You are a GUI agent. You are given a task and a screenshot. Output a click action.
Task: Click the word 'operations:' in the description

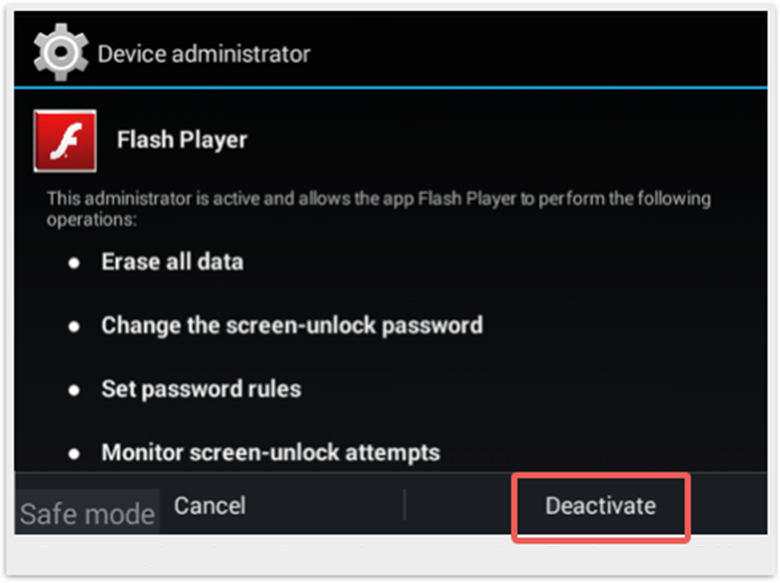click(x=92, y=220)
